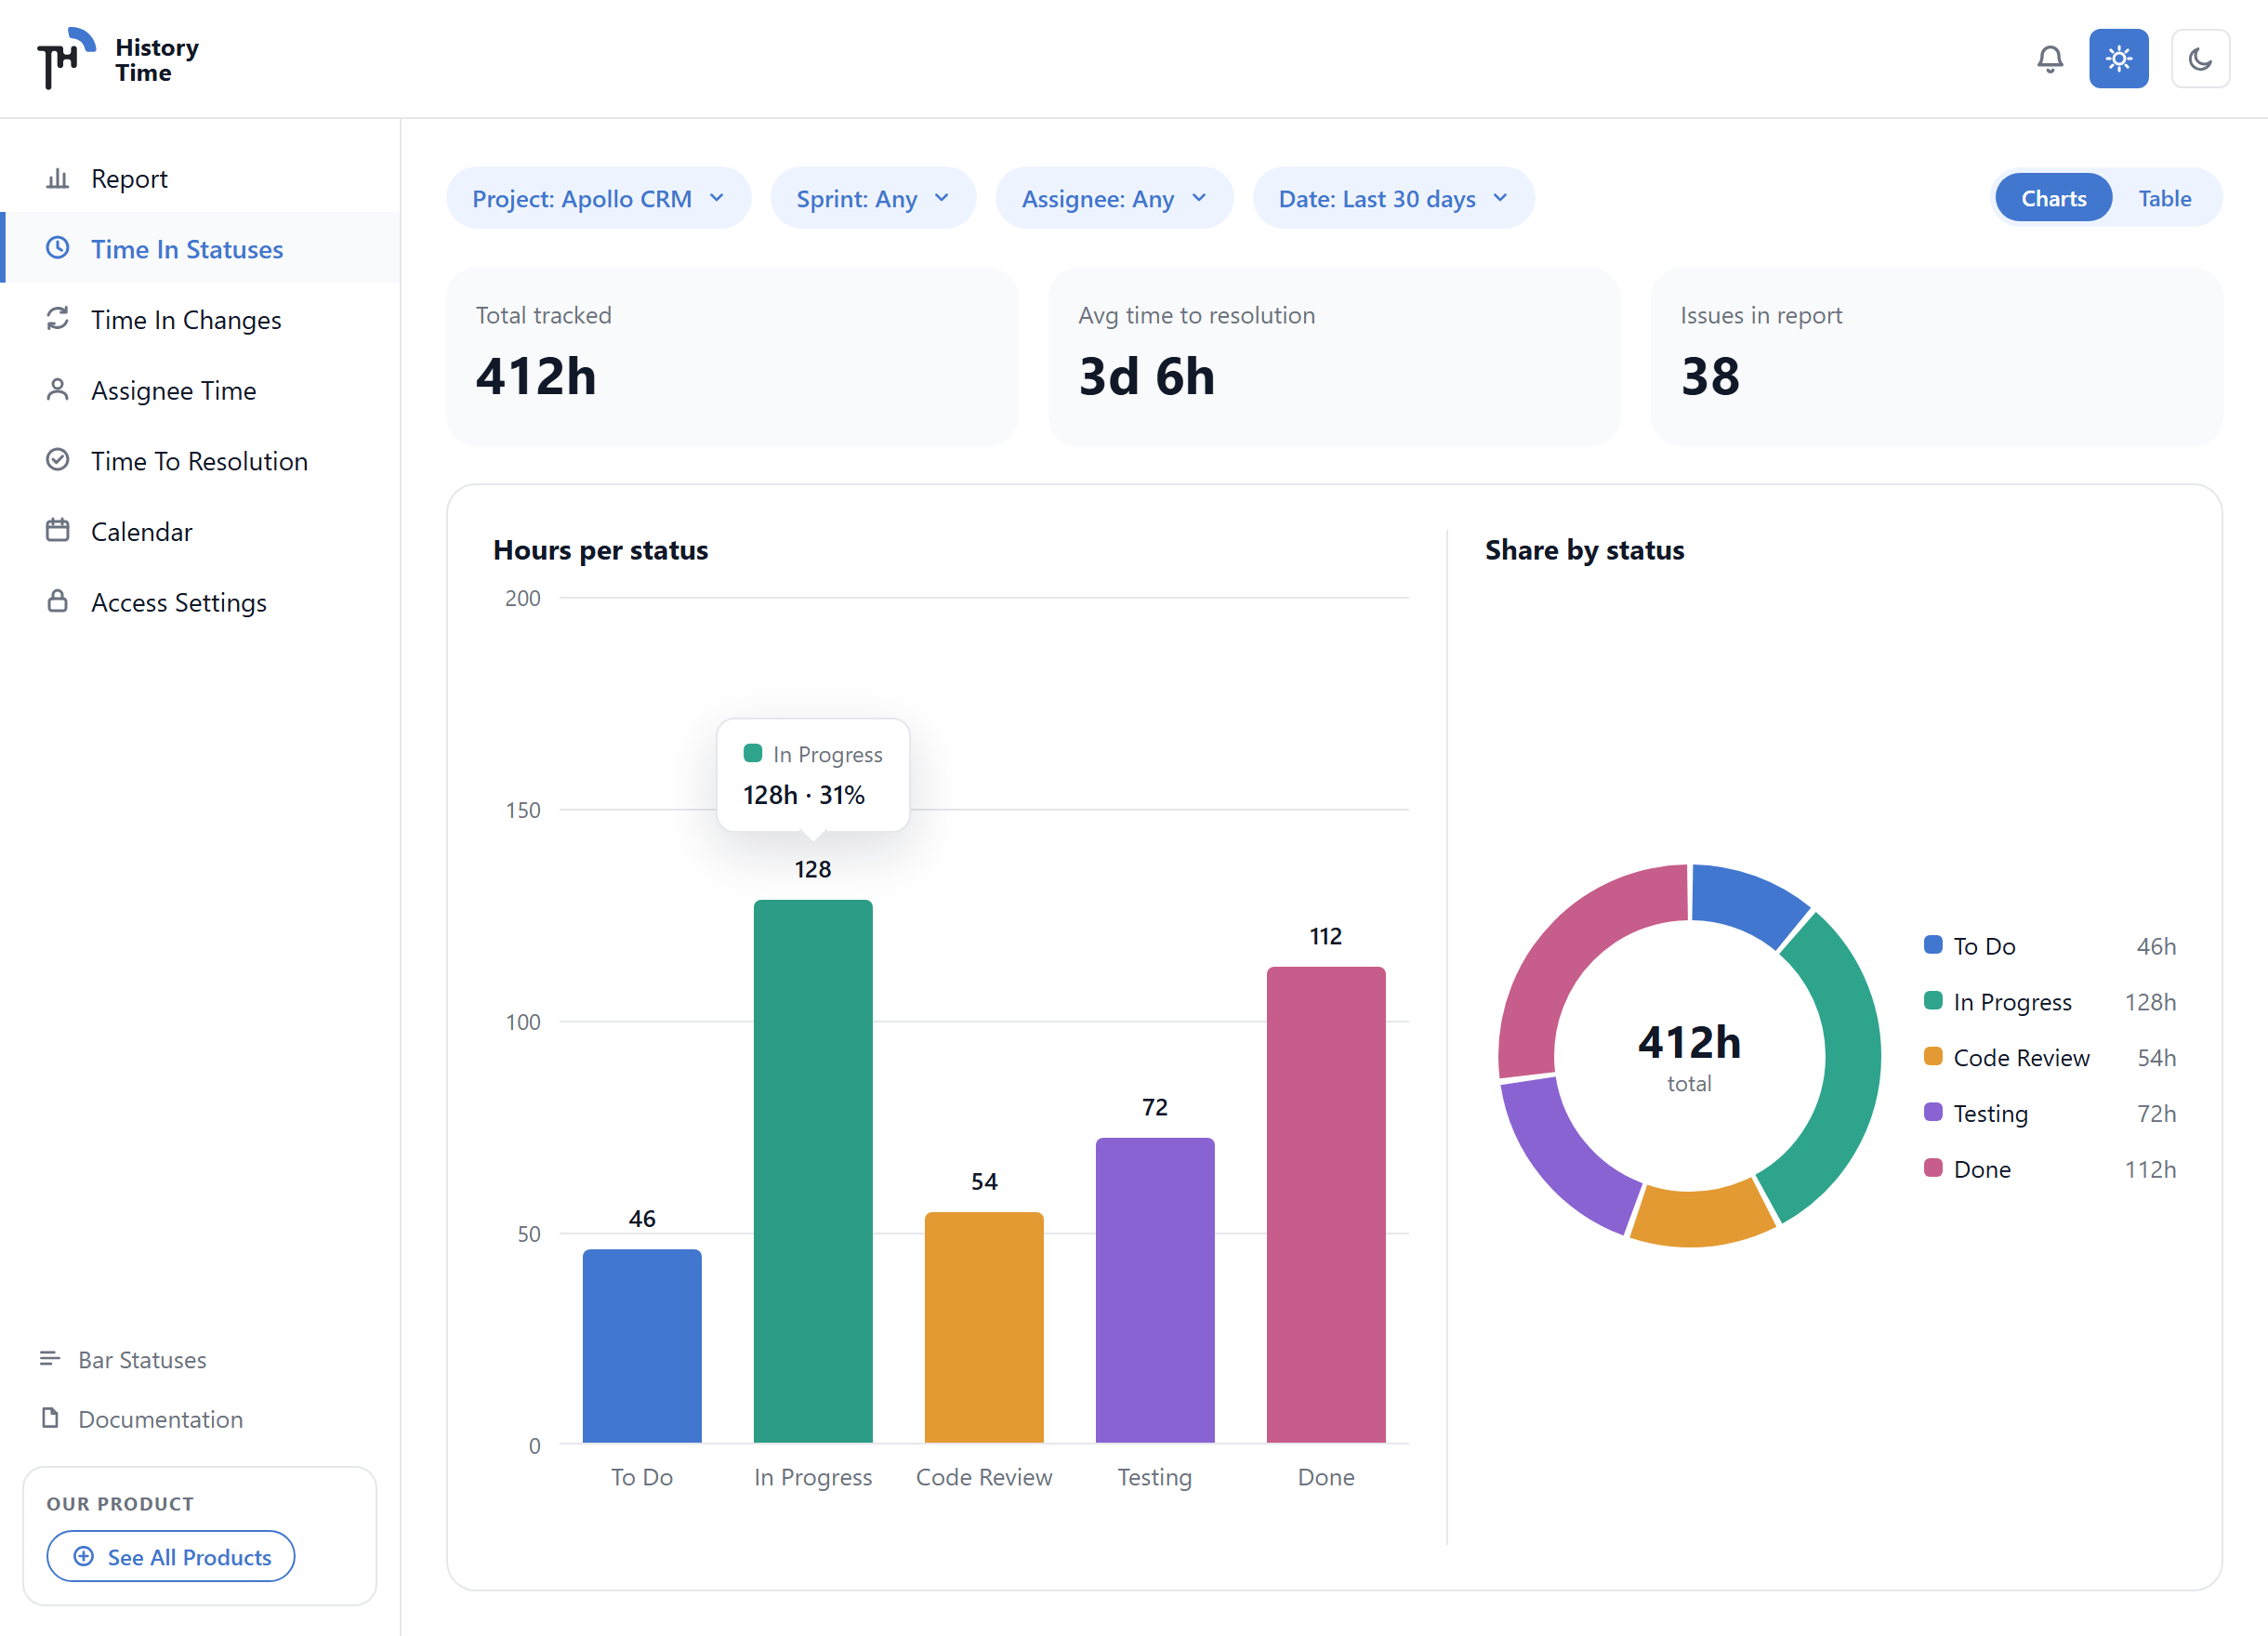Click chevron on Date filter

tap(1500, 198)
